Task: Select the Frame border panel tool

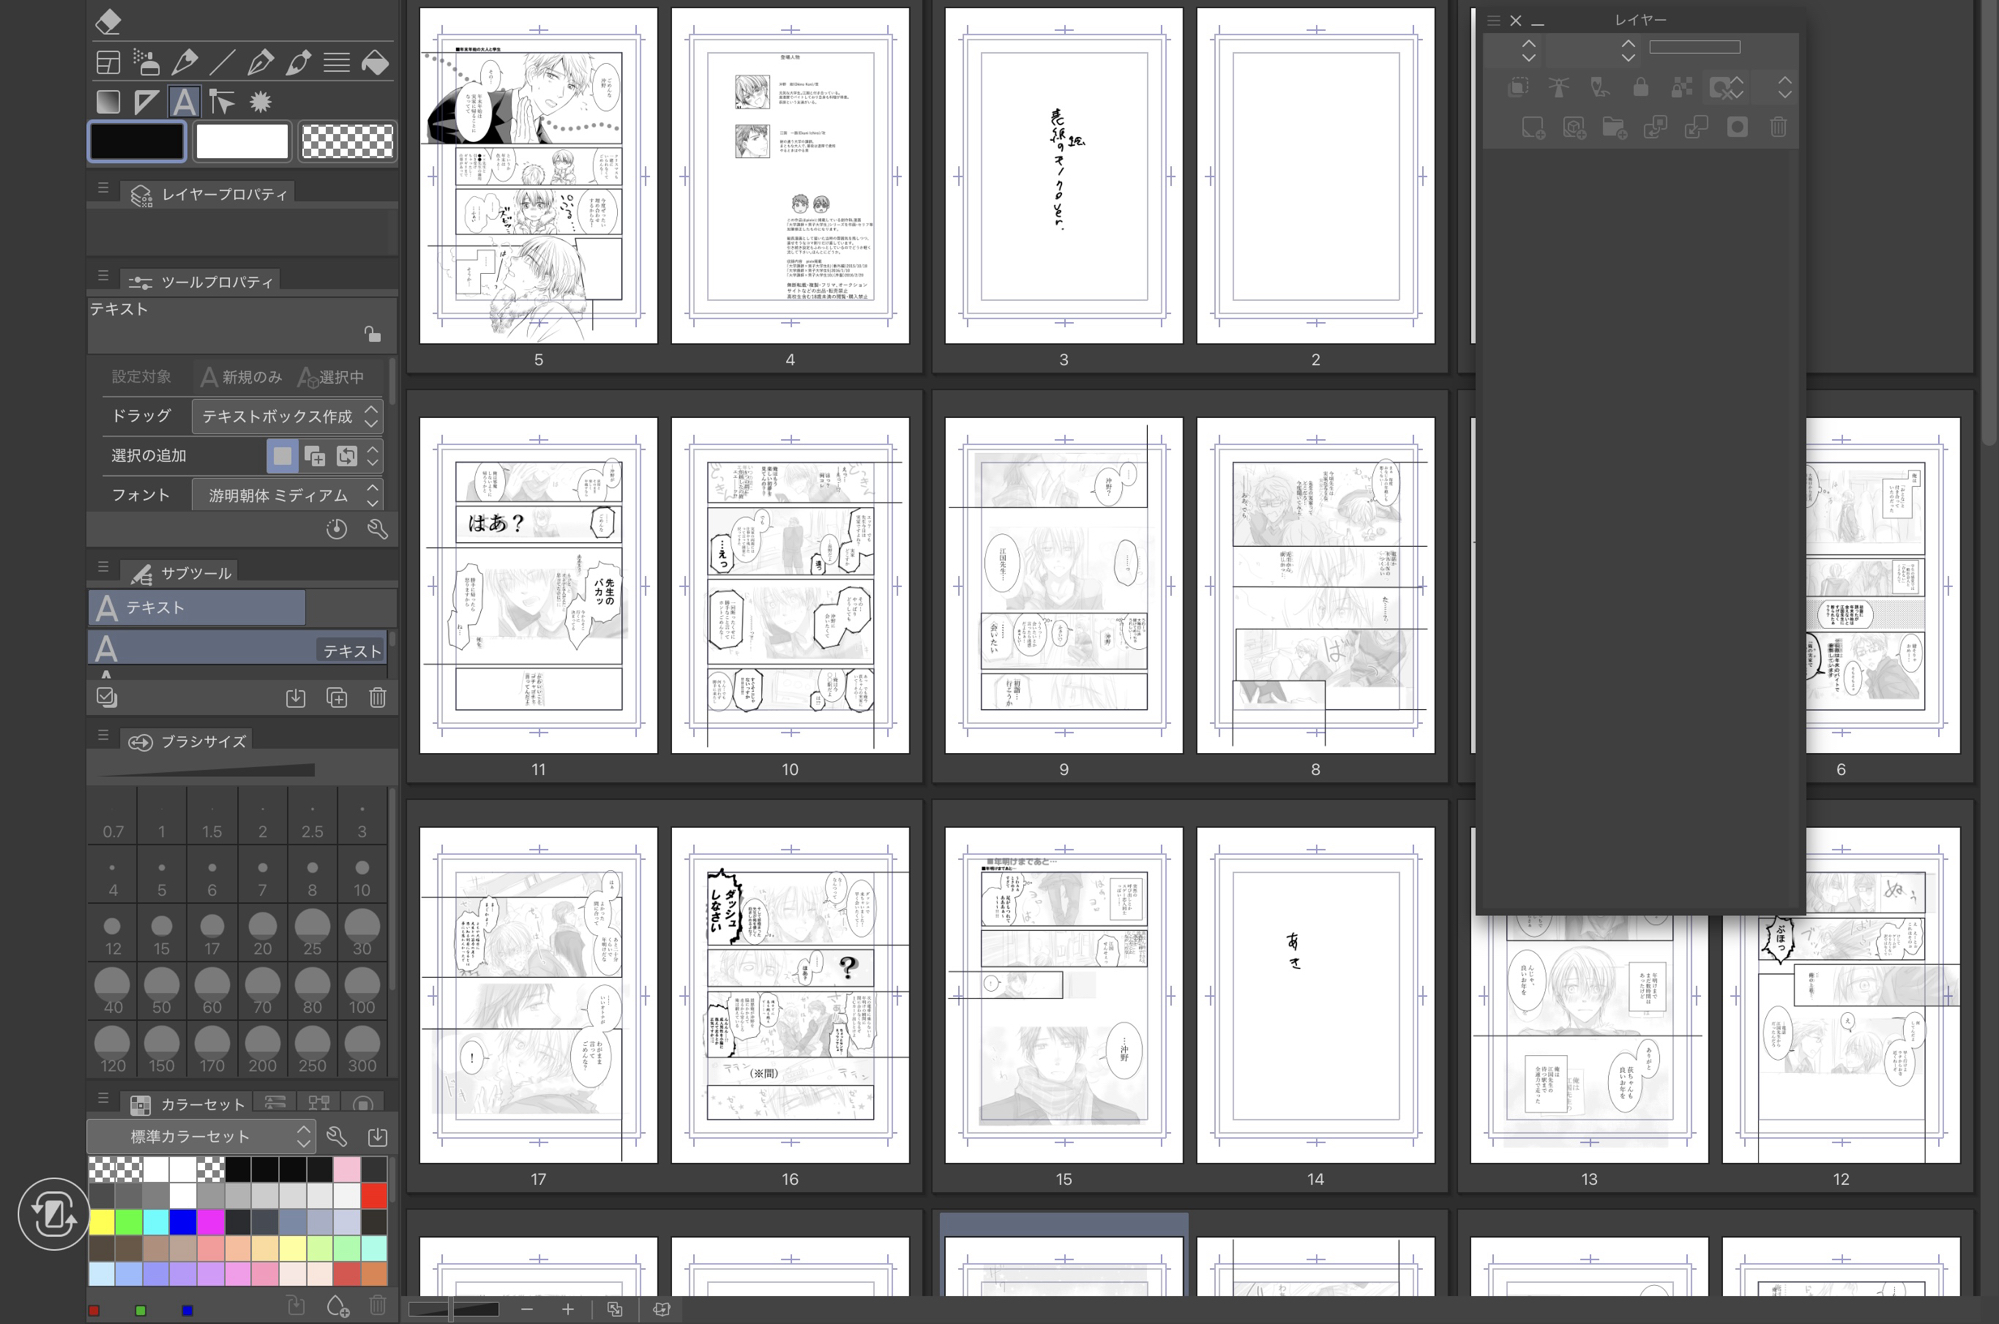Action: click(108, 63)
